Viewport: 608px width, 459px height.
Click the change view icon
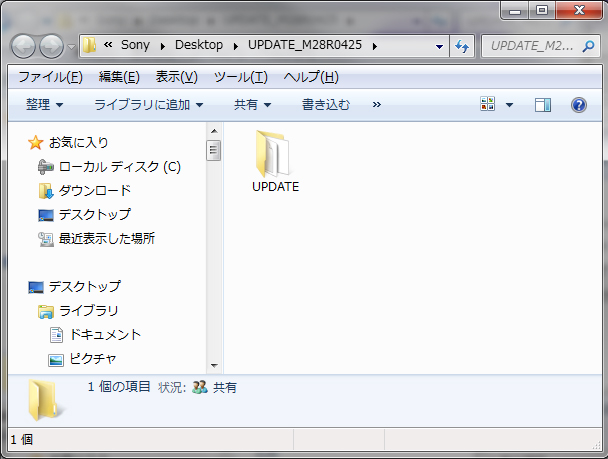[488, 104]
